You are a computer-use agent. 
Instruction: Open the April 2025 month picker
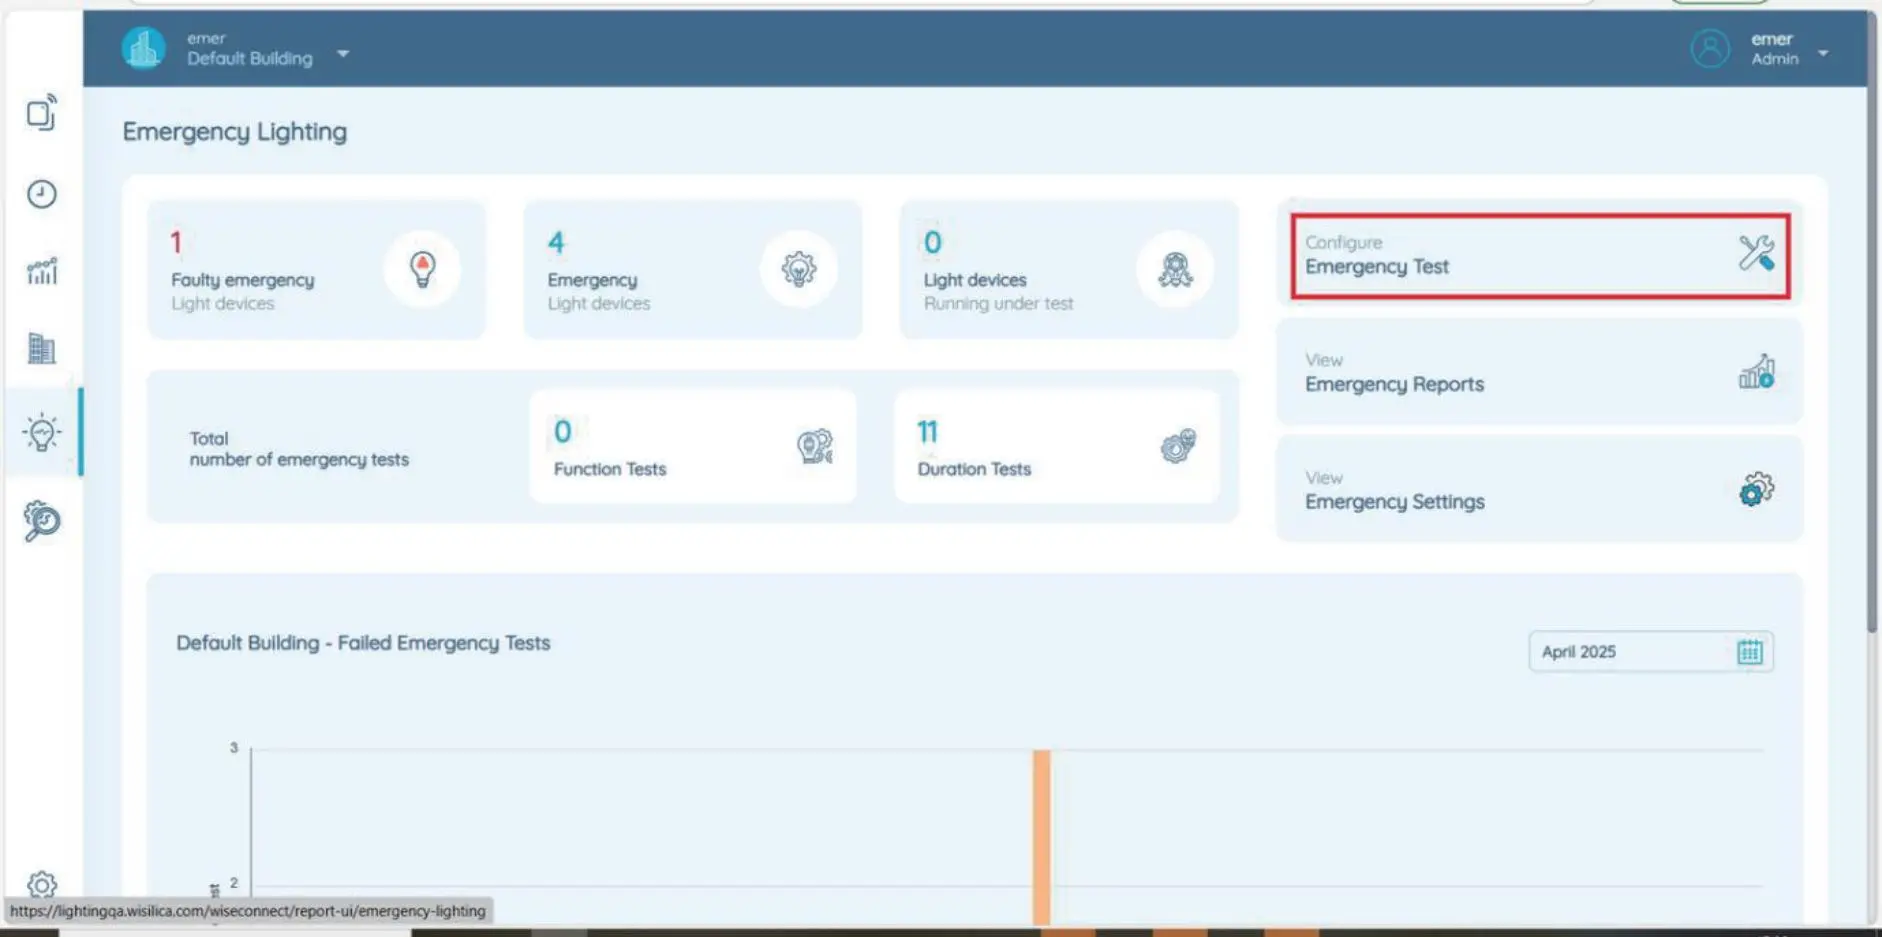point(1630,652)
